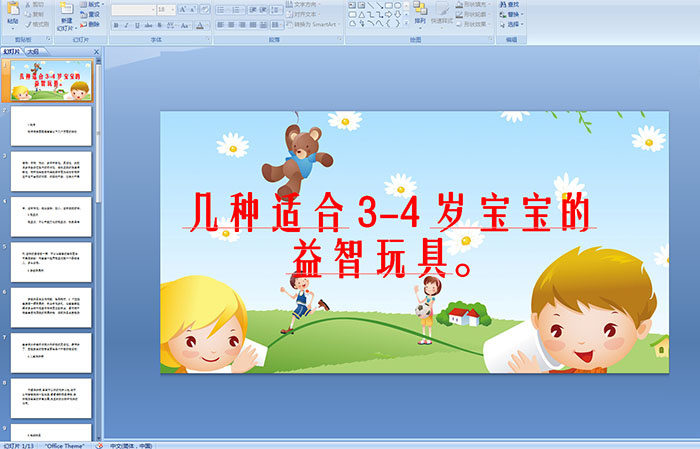The image size is (700, 449).
Task: Click the Delete (删除) slide button
Action: tap(90, 24)
